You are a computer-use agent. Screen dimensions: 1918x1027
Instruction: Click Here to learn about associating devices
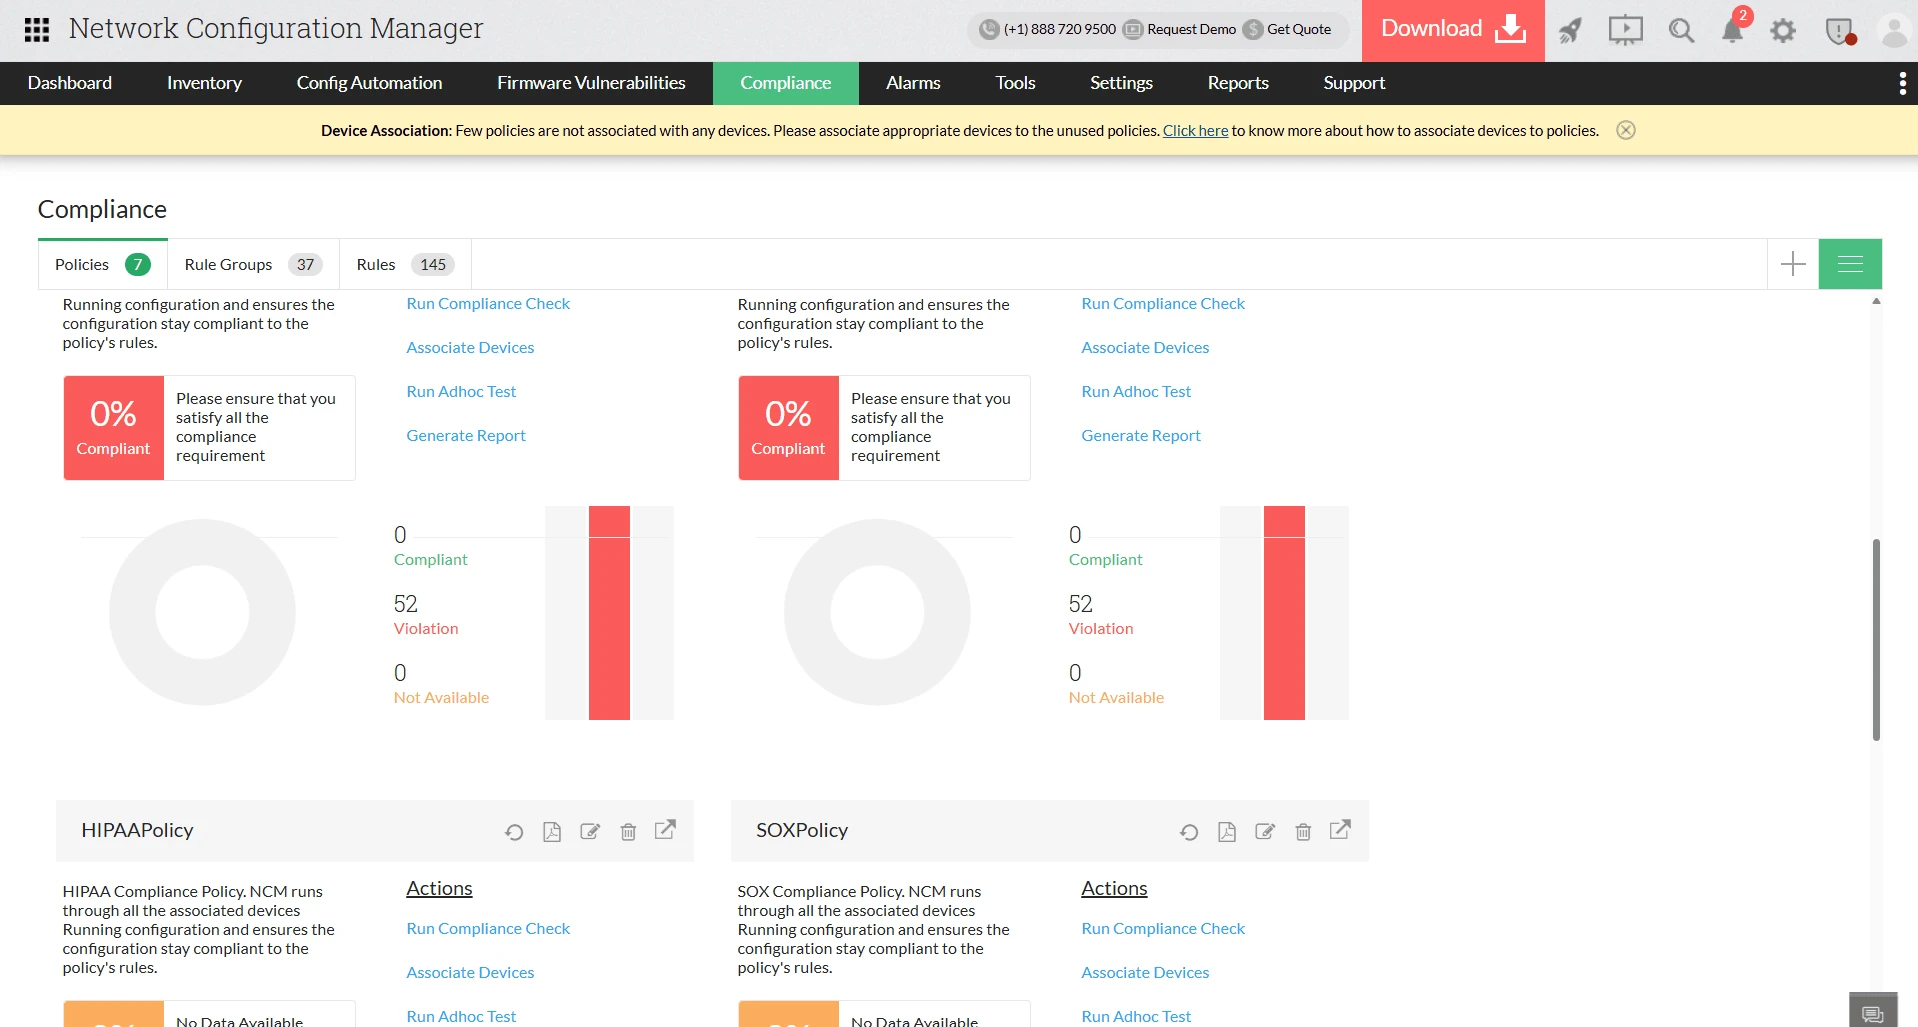1194,130
